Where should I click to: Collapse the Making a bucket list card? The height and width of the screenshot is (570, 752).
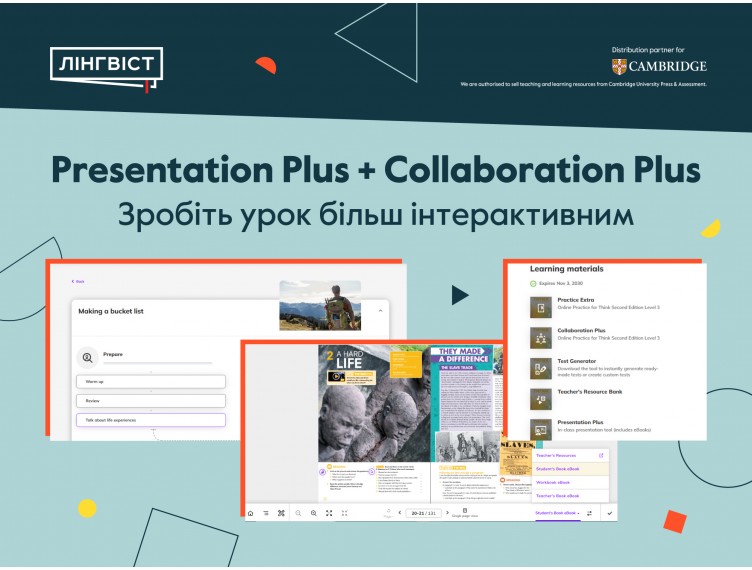pos(380,311)
